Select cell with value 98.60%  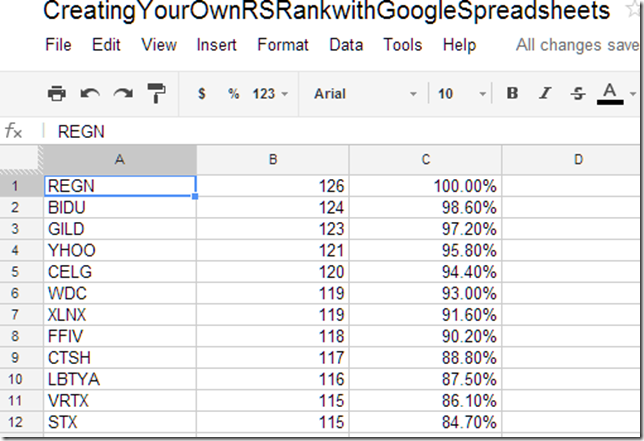(x=426, y=207)
